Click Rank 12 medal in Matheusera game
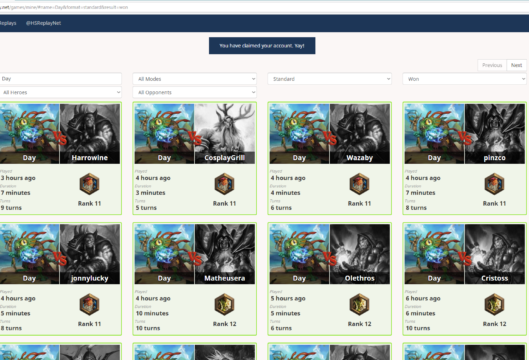529x360 pixels. [224, 304]
